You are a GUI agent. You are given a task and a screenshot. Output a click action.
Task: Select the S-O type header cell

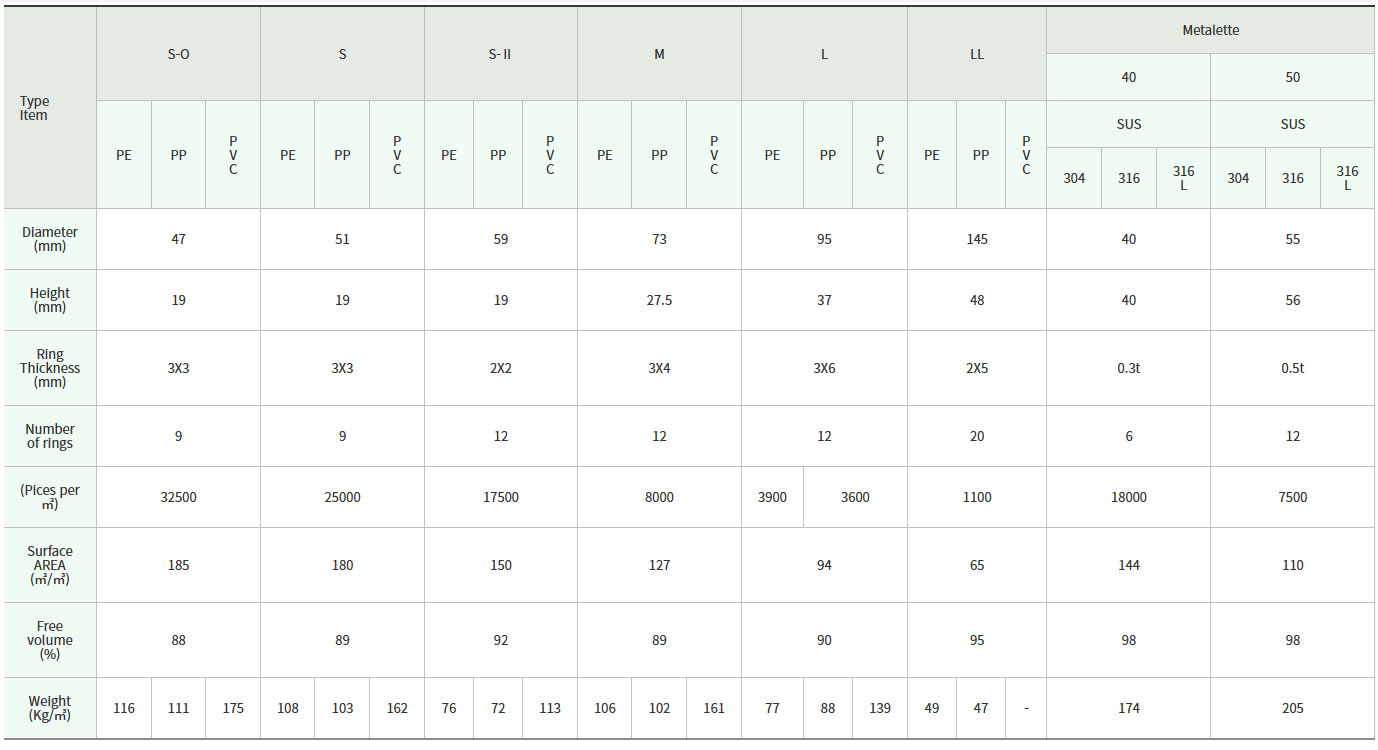point(178,54)
